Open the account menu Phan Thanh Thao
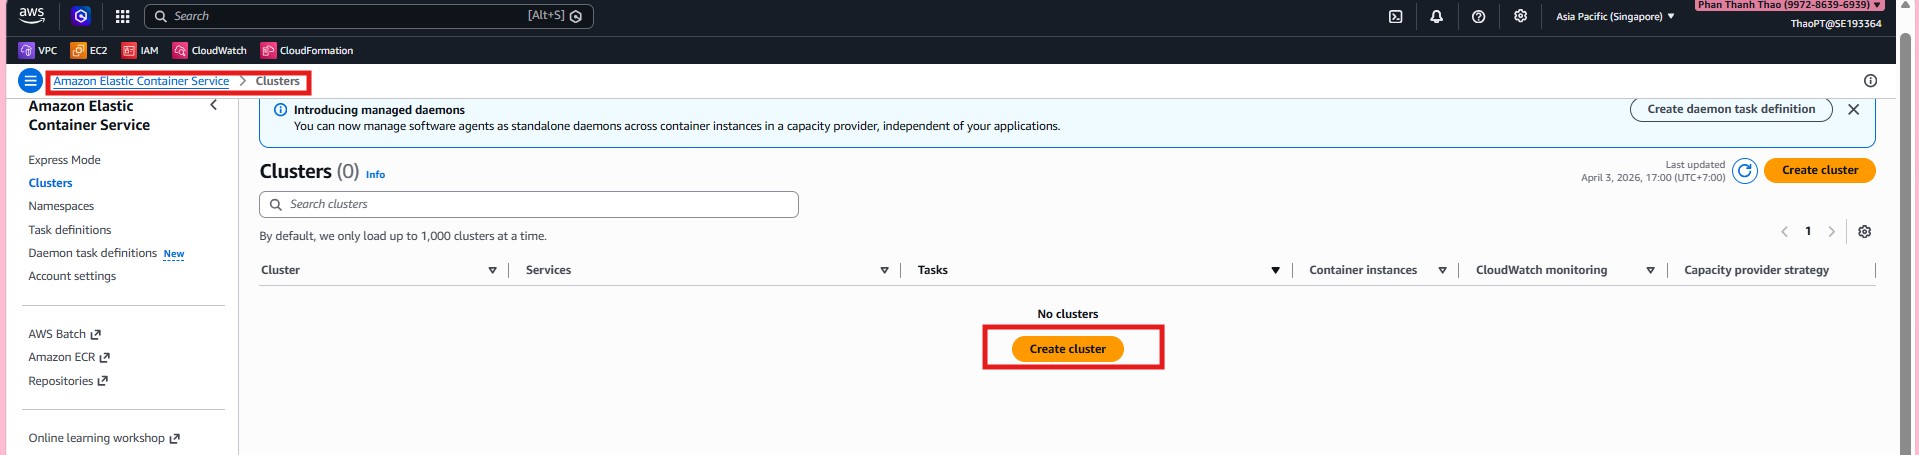 tap(1789, 5)
